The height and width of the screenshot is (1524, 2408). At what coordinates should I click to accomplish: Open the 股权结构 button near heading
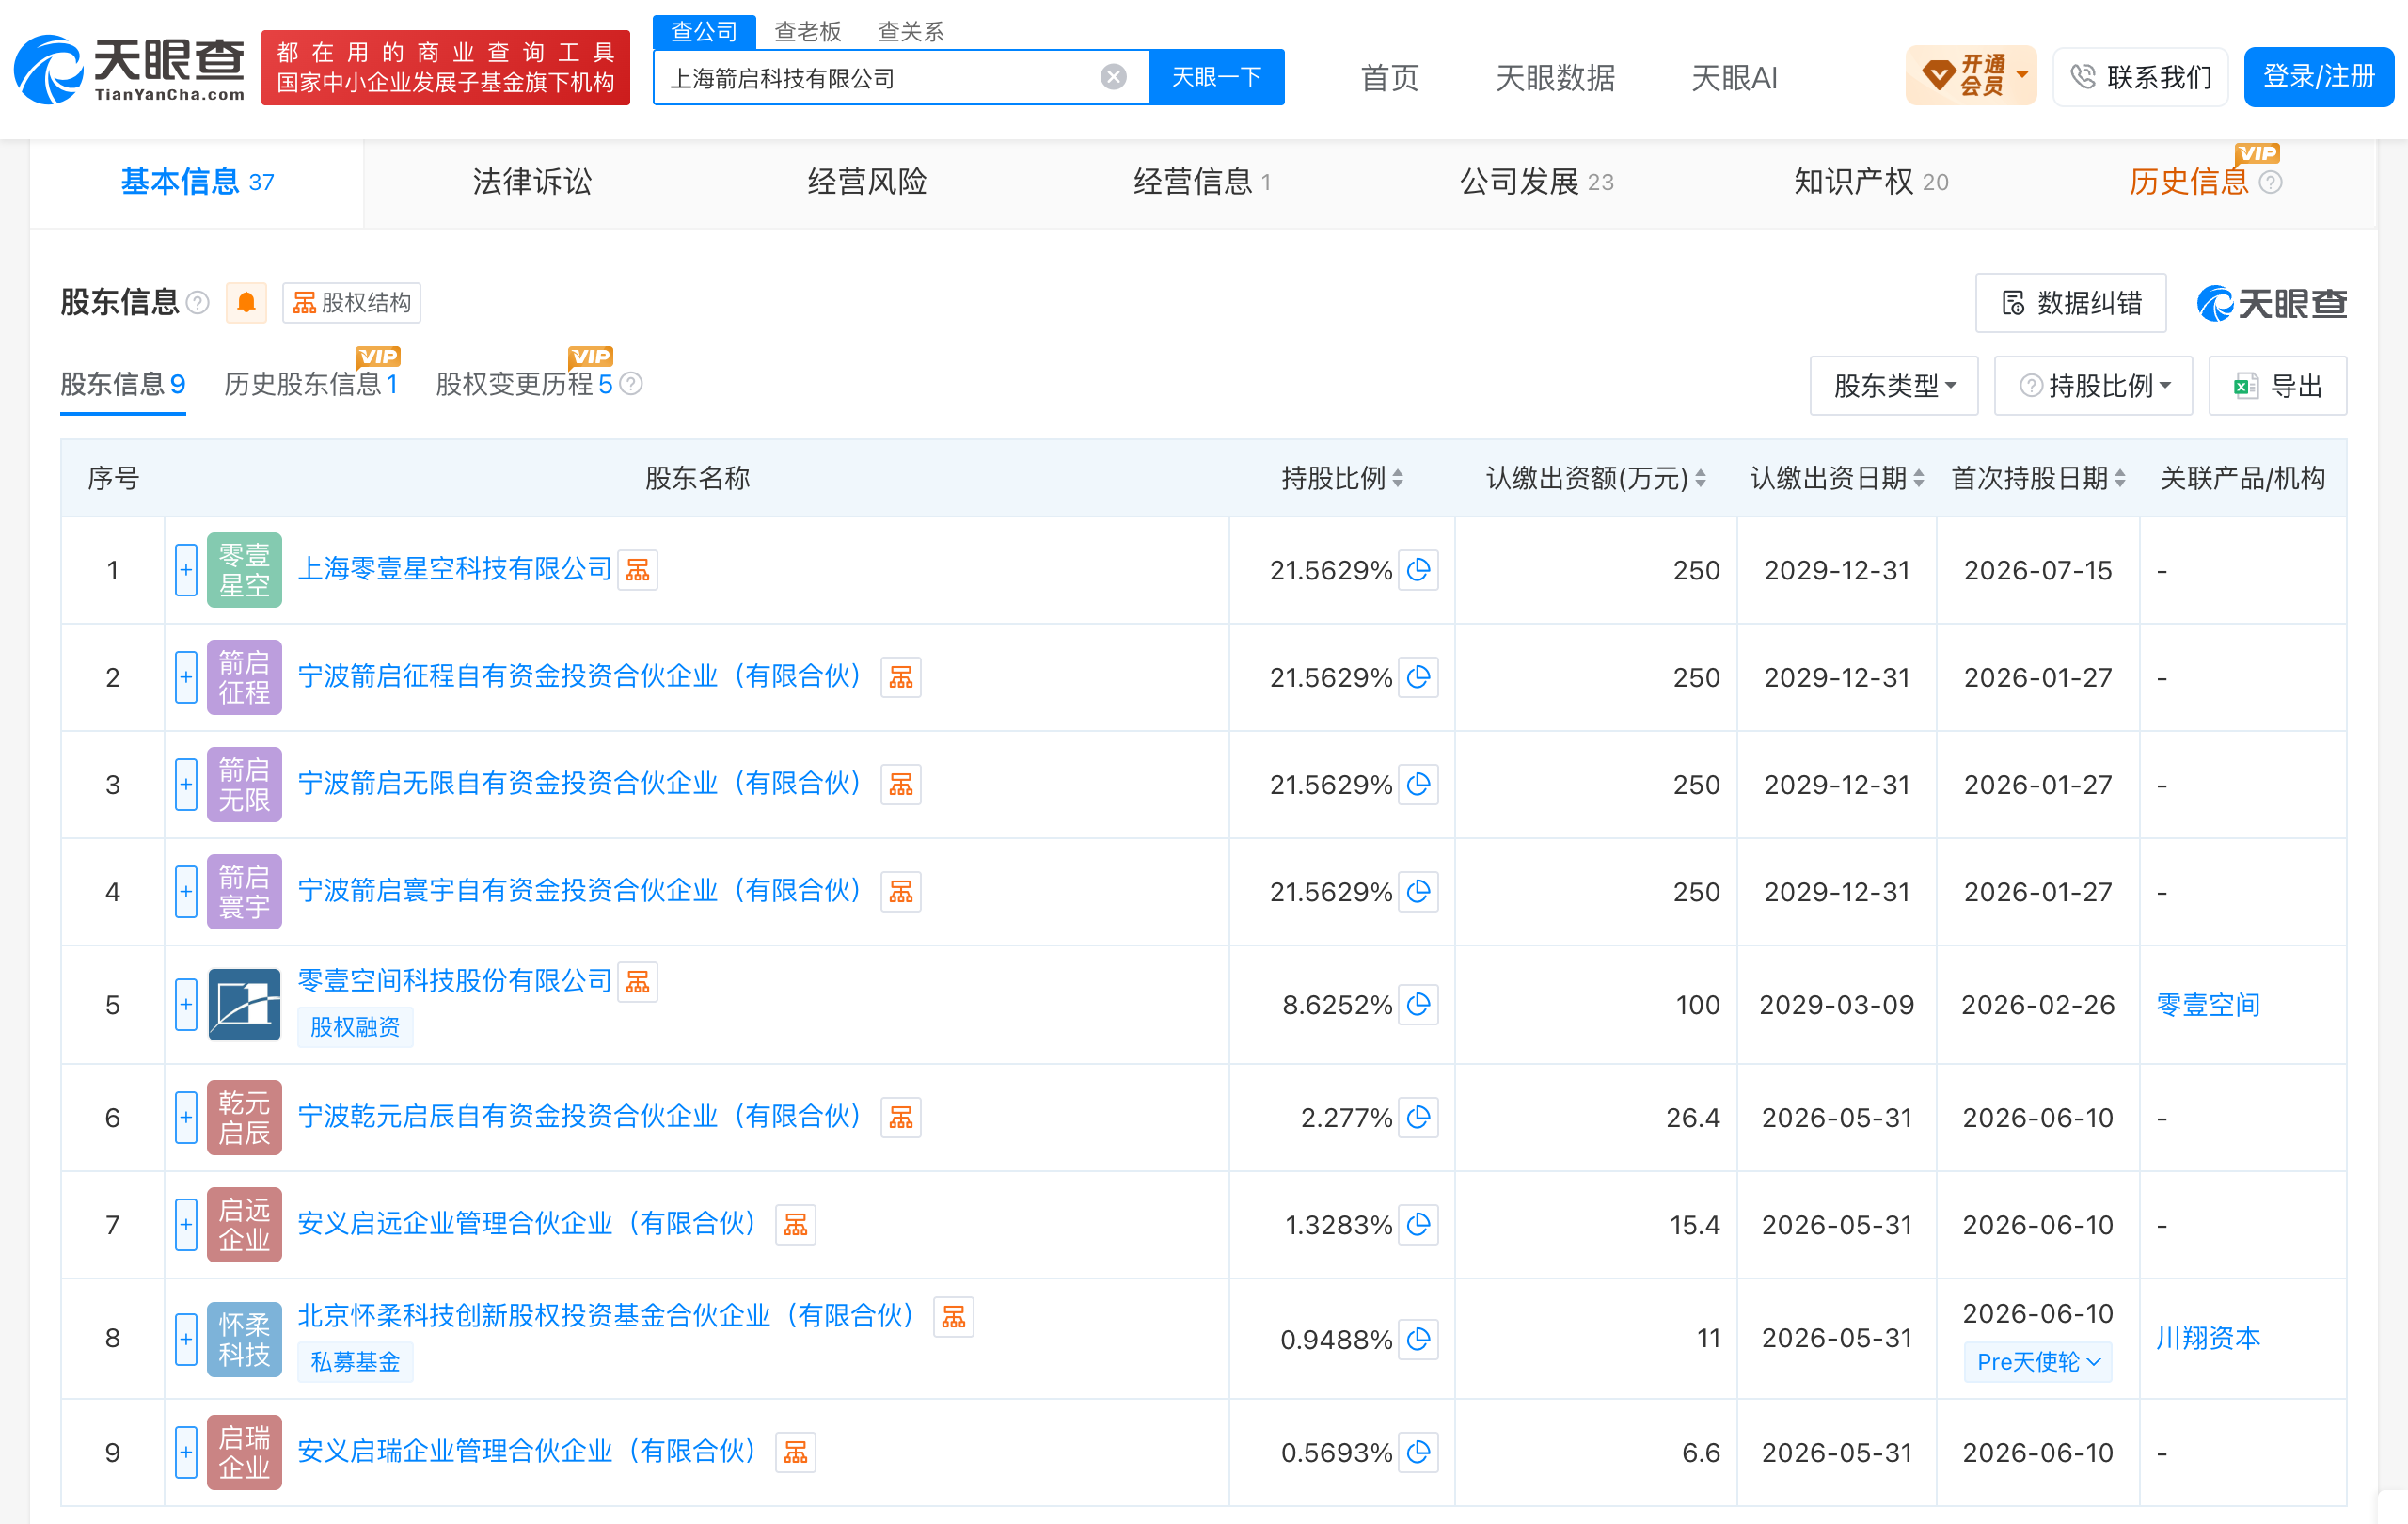point(351,302)
